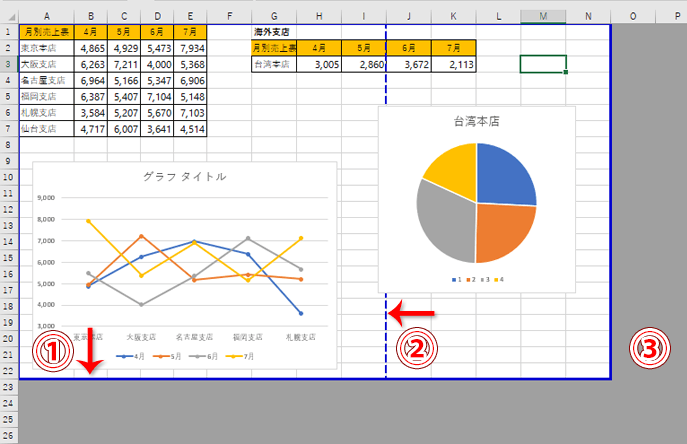Select column A header

point(46,16)
